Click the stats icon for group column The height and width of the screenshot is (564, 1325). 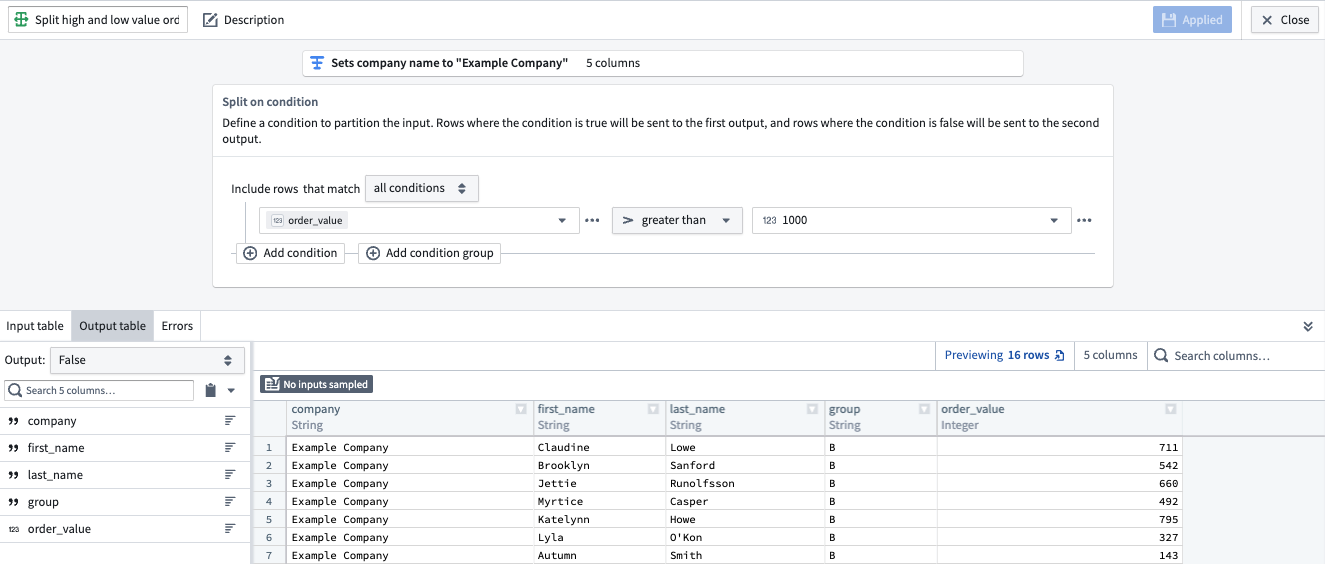pyautogui.click(x=230, y=502)
